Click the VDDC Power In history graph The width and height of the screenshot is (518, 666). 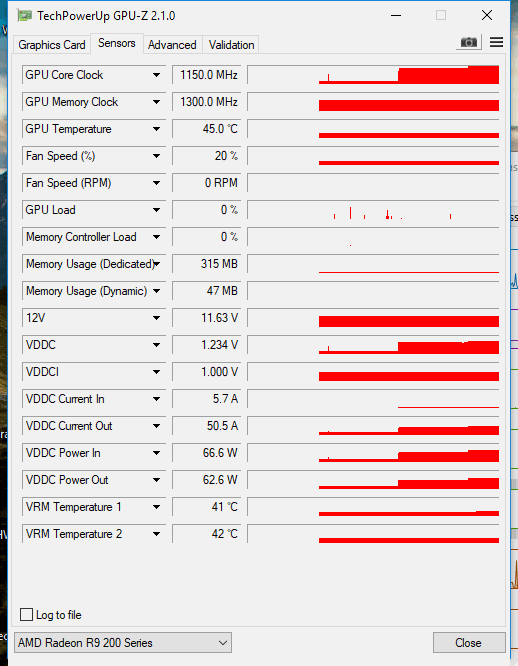pos(373,453)
